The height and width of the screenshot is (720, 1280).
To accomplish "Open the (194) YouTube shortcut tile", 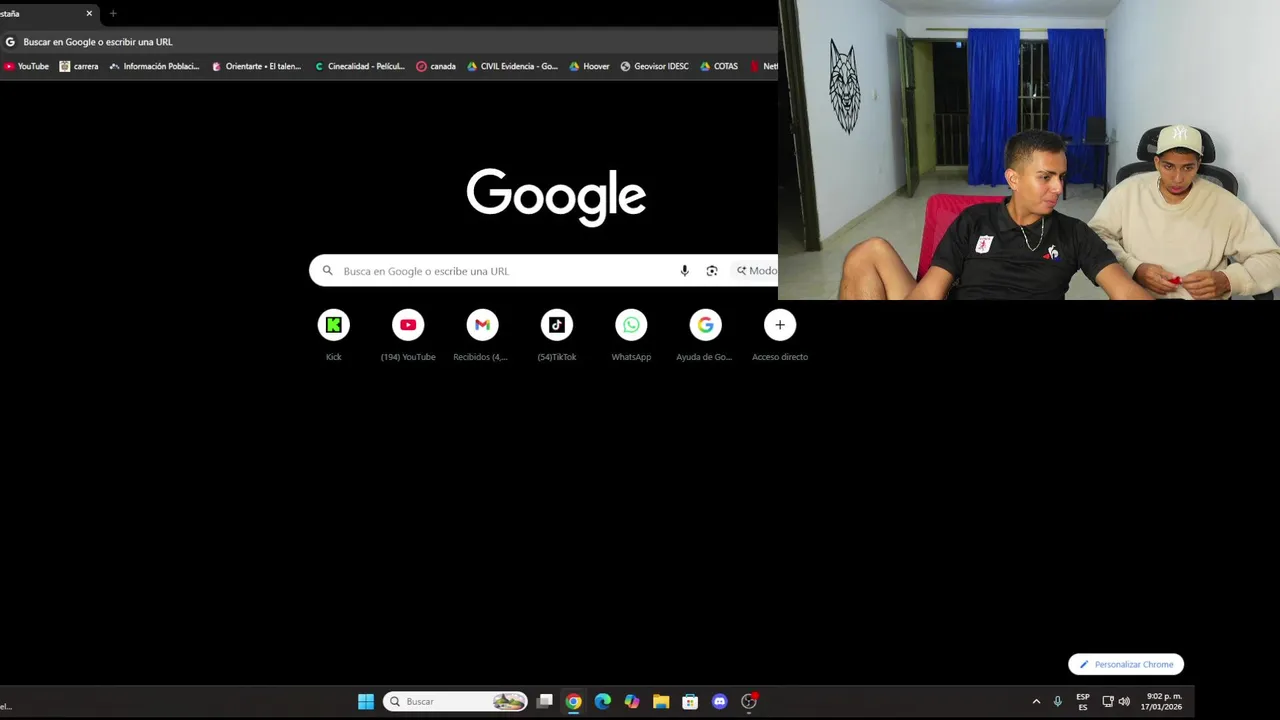I will point(408,335).
